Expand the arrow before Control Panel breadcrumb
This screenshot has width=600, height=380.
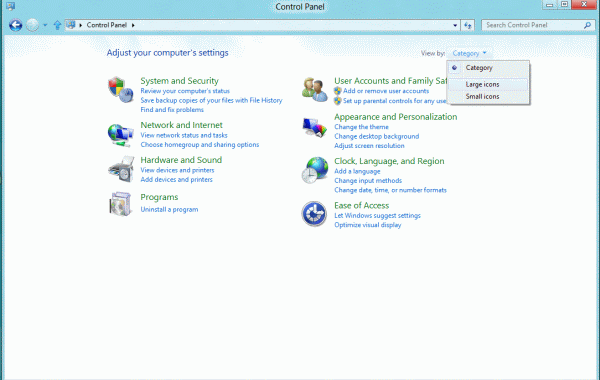click(81, 25)
